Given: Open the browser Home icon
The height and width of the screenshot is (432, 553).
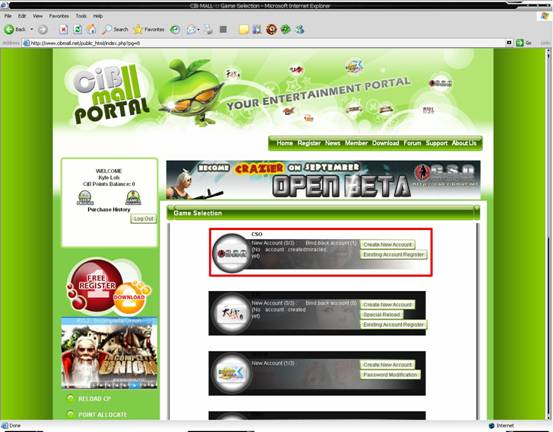Looking at the screenshot, I should point(91,29).
